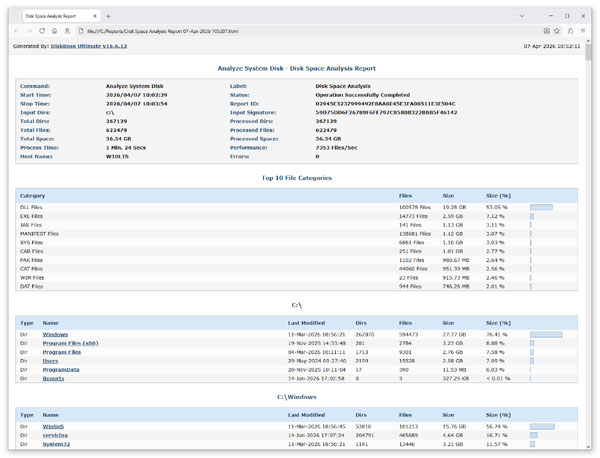Click the C:\Windows section heading
The width and height of the screenshot is (600, 458).
coord(297,397)
